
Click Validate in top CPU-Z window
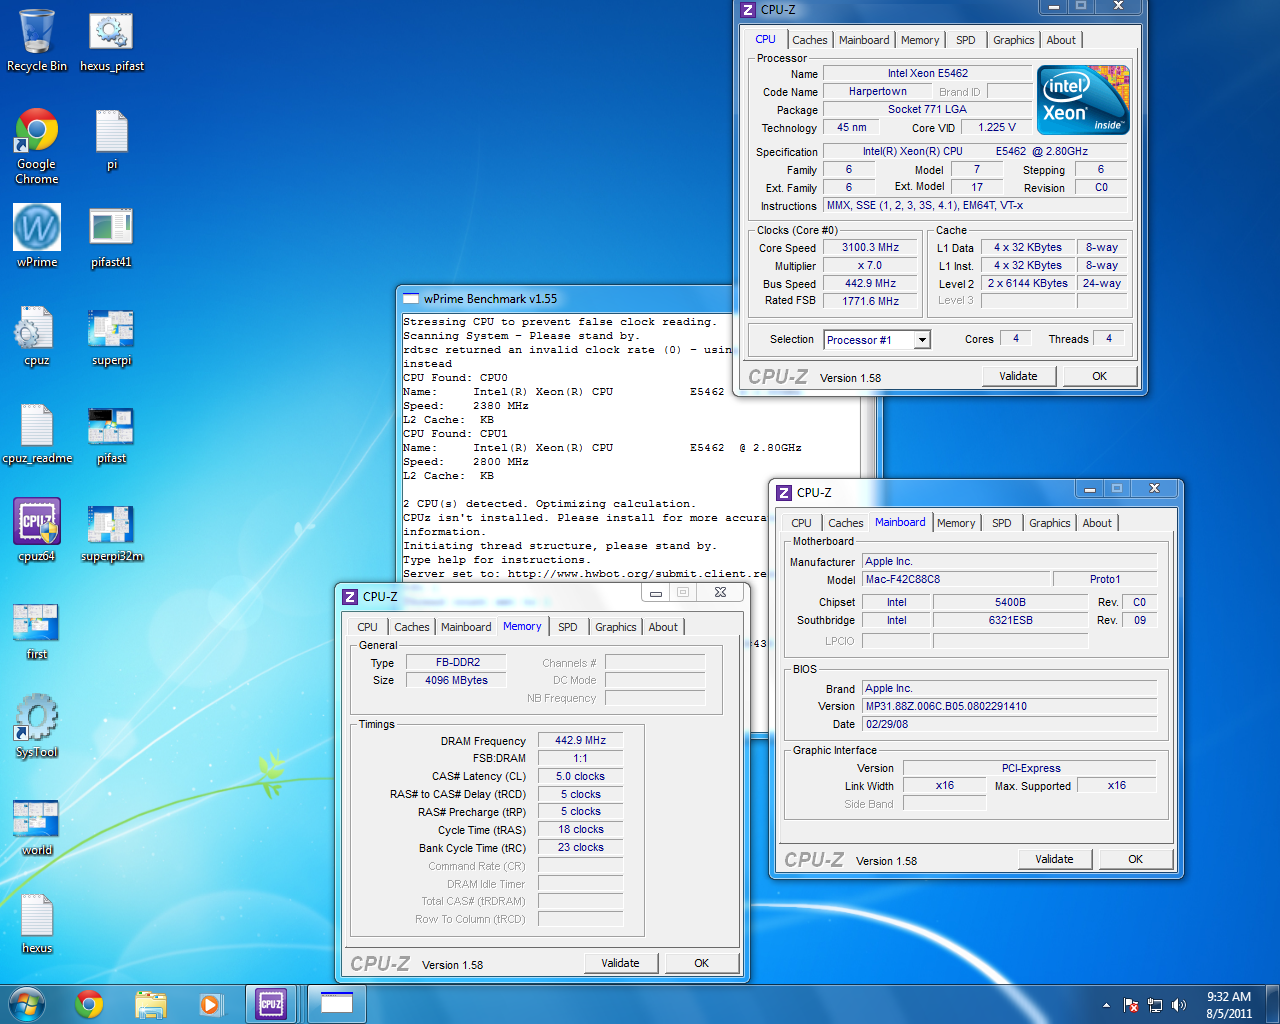click(1018, 376)
